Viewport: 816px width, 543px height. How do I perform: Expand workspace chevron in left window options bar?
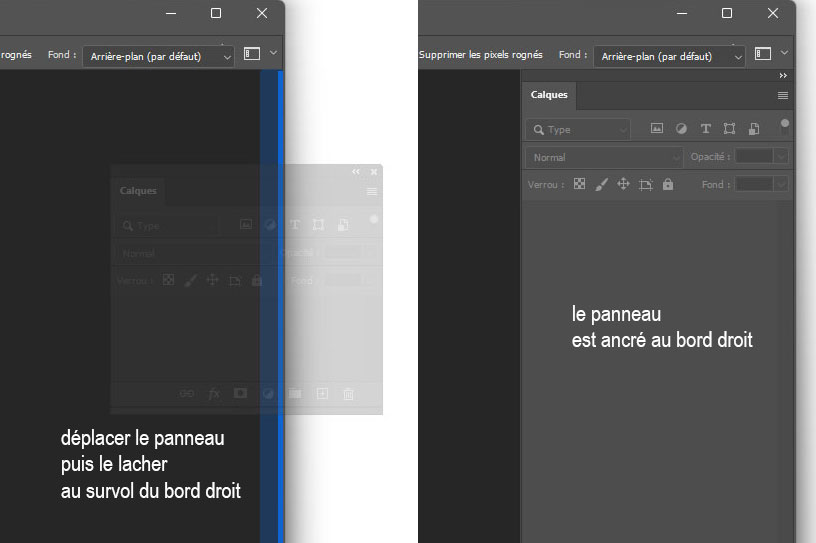click(x=273, y=53)
